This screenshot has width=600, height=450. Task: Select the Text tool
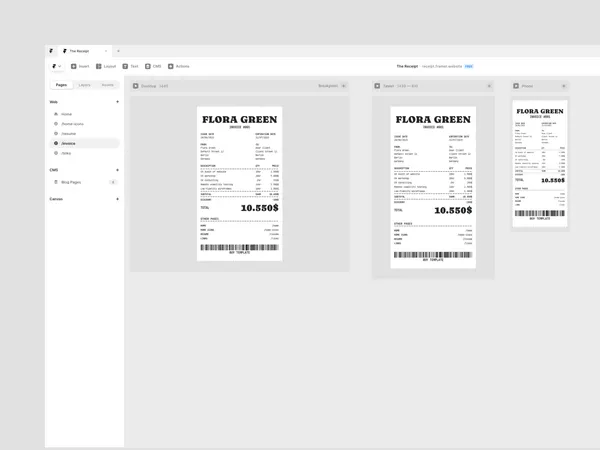coord(130,66)
